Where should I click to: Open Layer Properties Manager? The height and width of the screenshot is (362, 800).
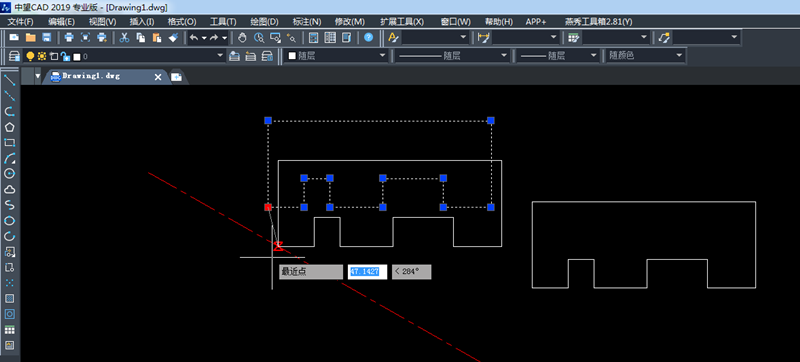pos(15,56)
